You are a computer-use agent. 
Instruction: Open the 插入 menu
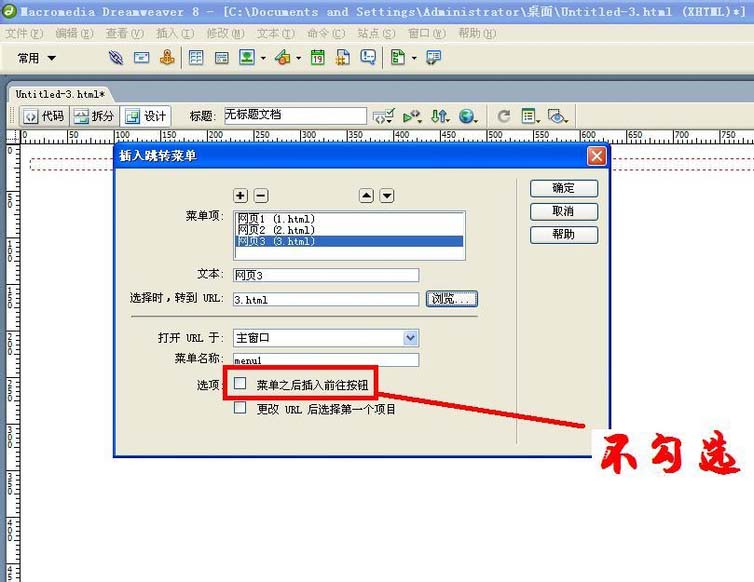(176, 33)
